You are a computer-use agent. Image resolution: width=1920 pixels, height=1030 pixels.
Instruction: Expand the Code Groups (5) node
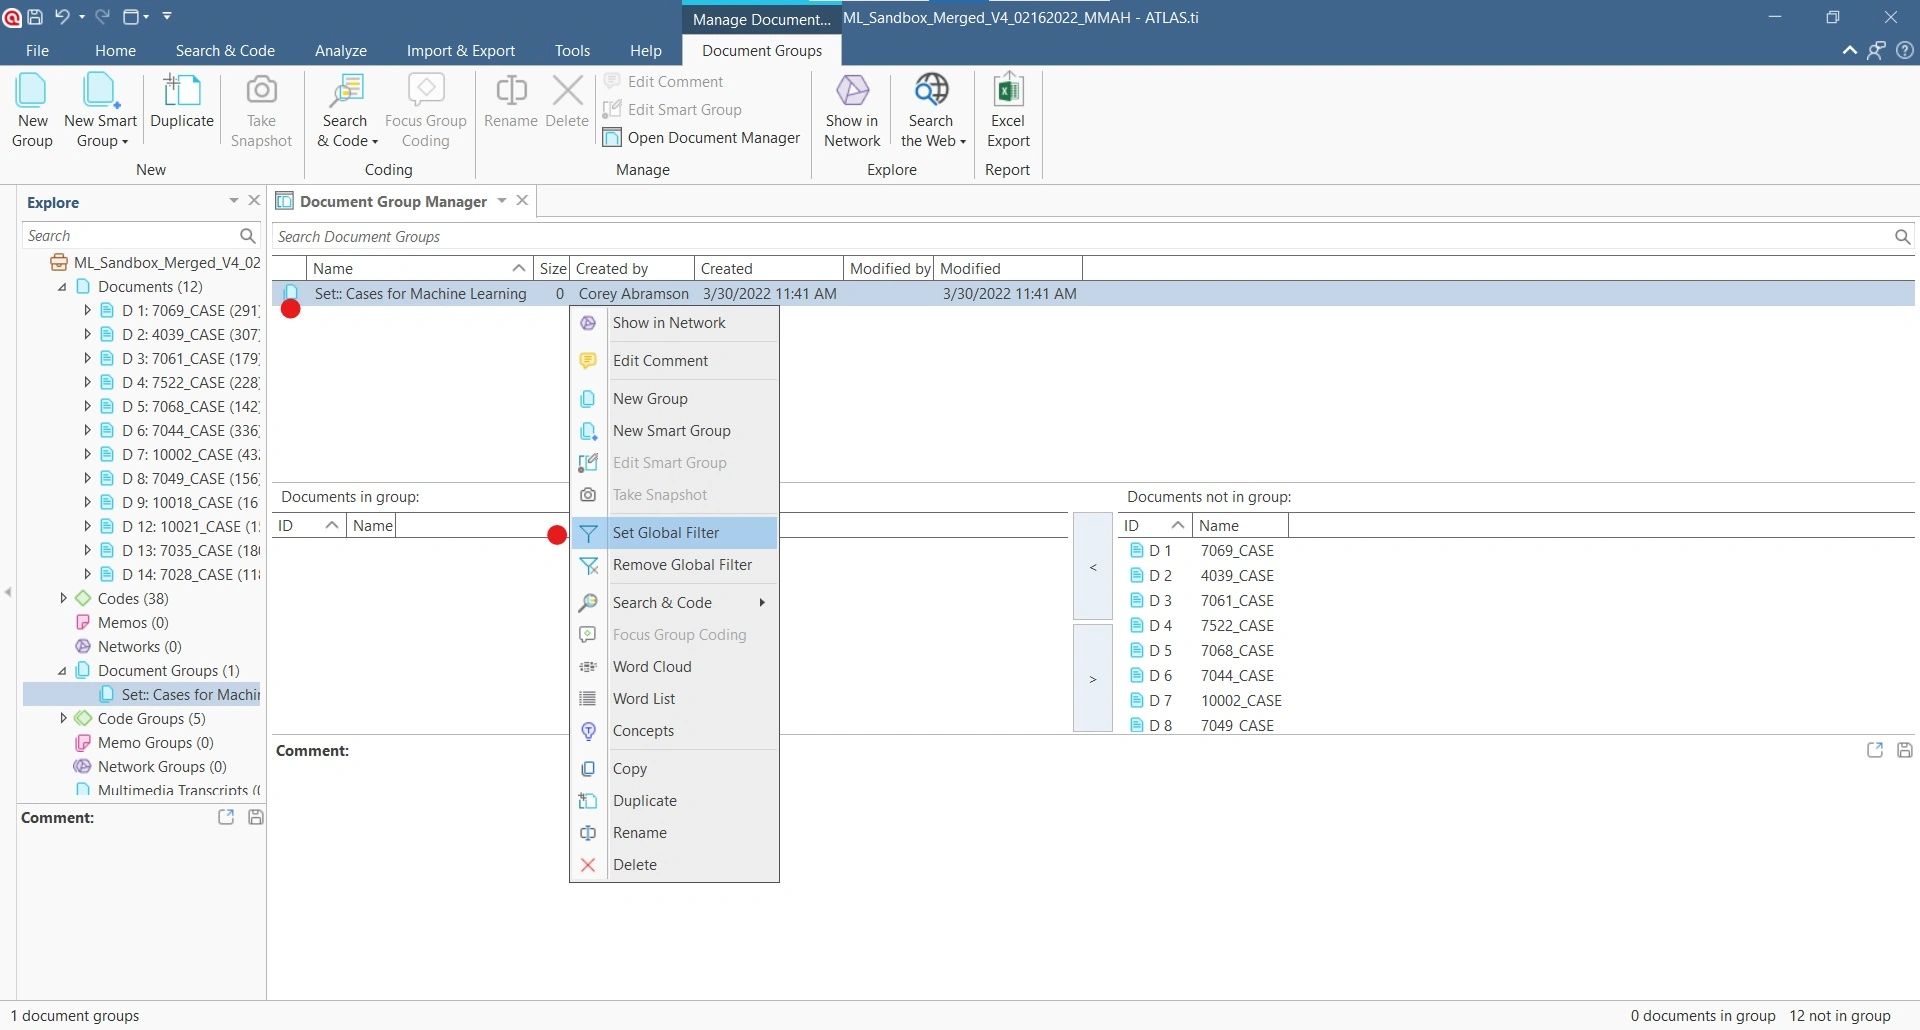[x=63, y=719]
